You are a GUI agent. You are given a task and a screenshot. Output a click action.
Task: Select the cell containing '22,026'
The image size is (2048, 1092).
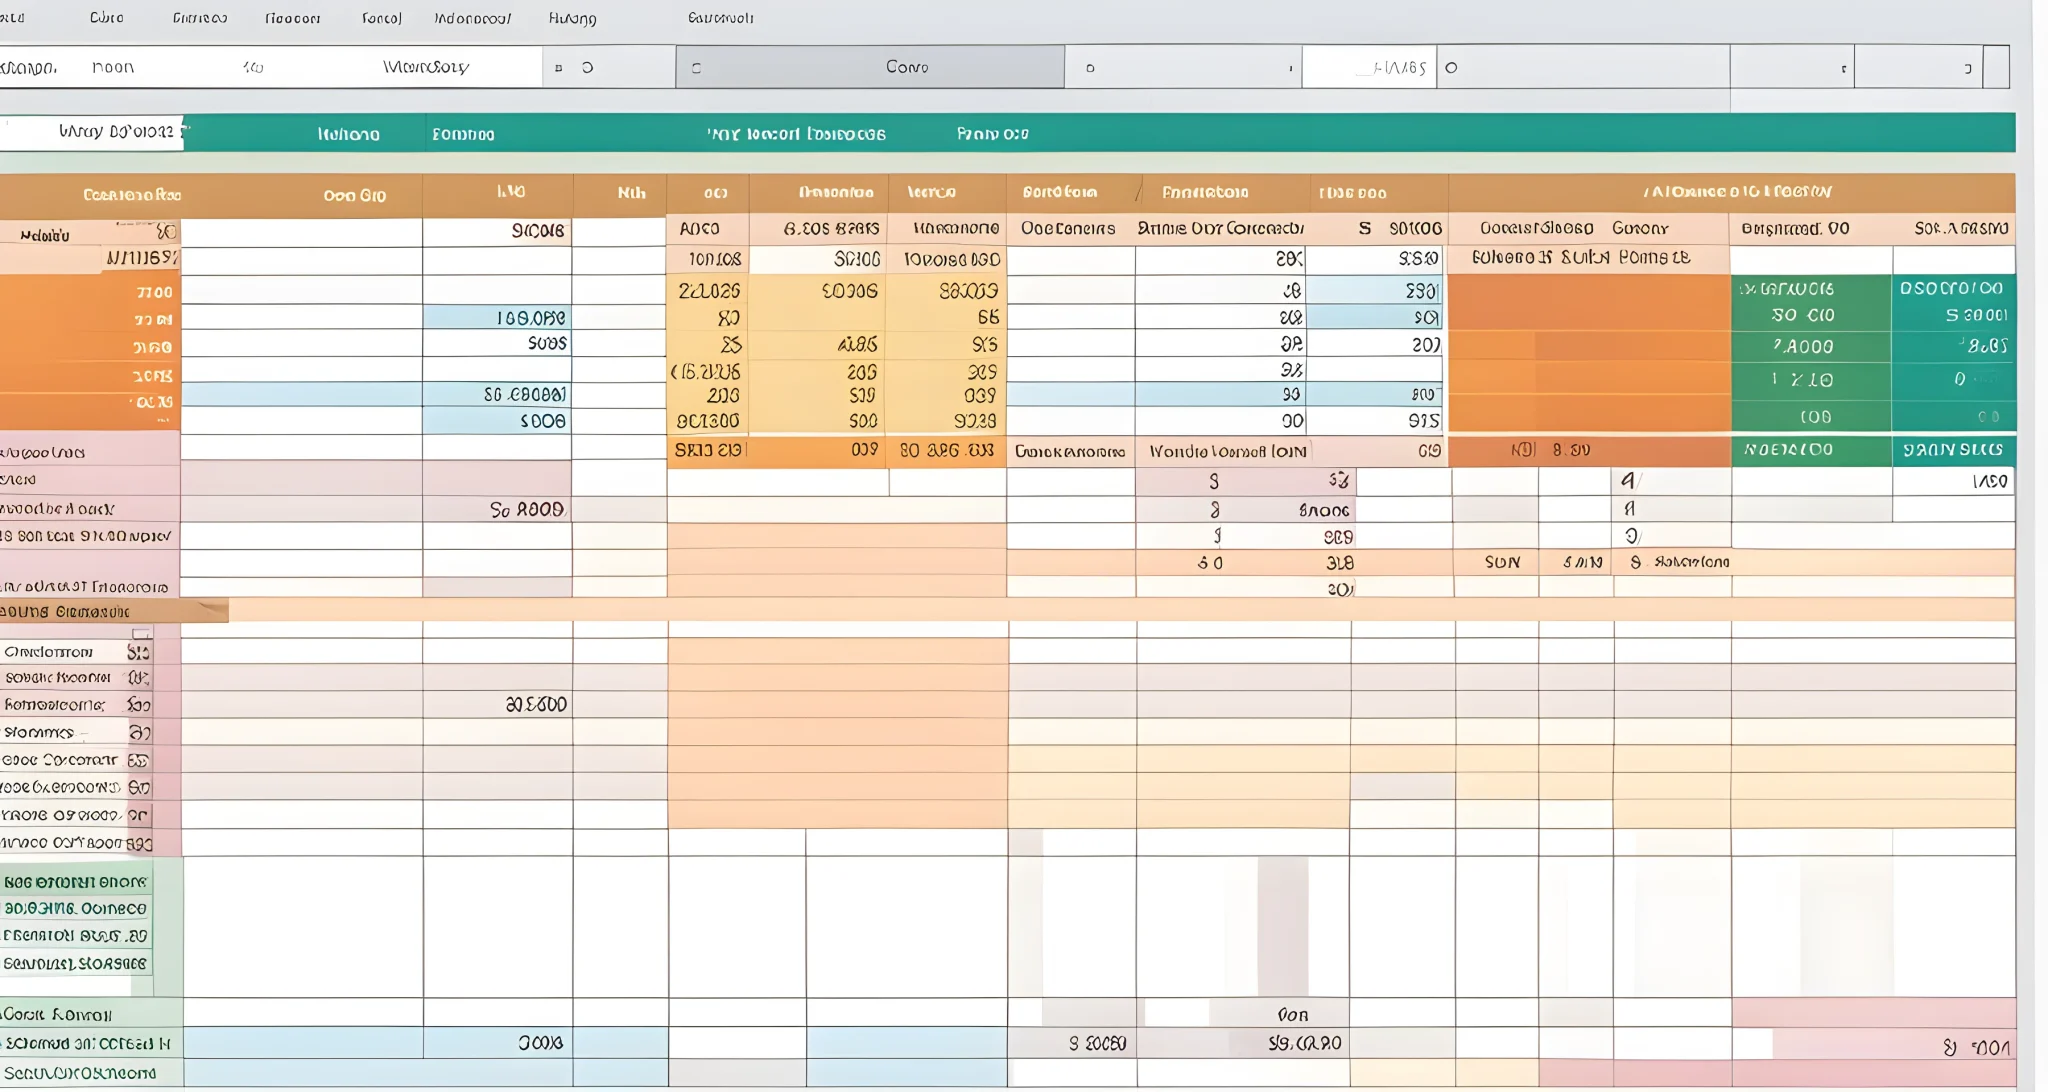click(x=708, y=290)
